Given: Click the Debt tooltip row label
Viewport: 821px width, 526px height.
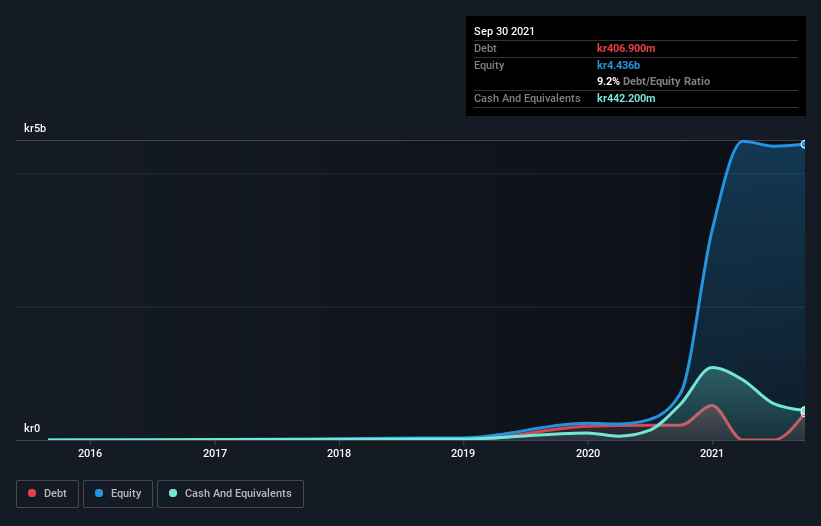Looking at the screenshot, I should pyautogui.click(x=485, y=48).
